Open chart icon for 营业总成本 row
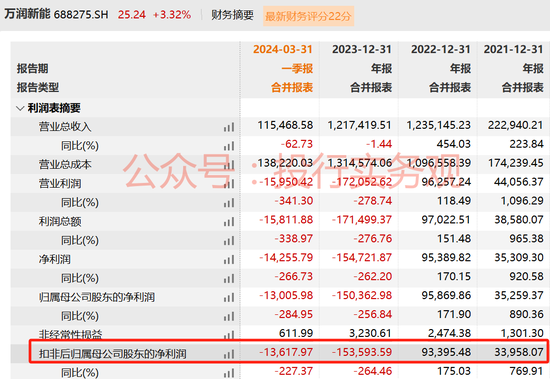The height and width of the screenshot is (379, 550). coord(229,165)
